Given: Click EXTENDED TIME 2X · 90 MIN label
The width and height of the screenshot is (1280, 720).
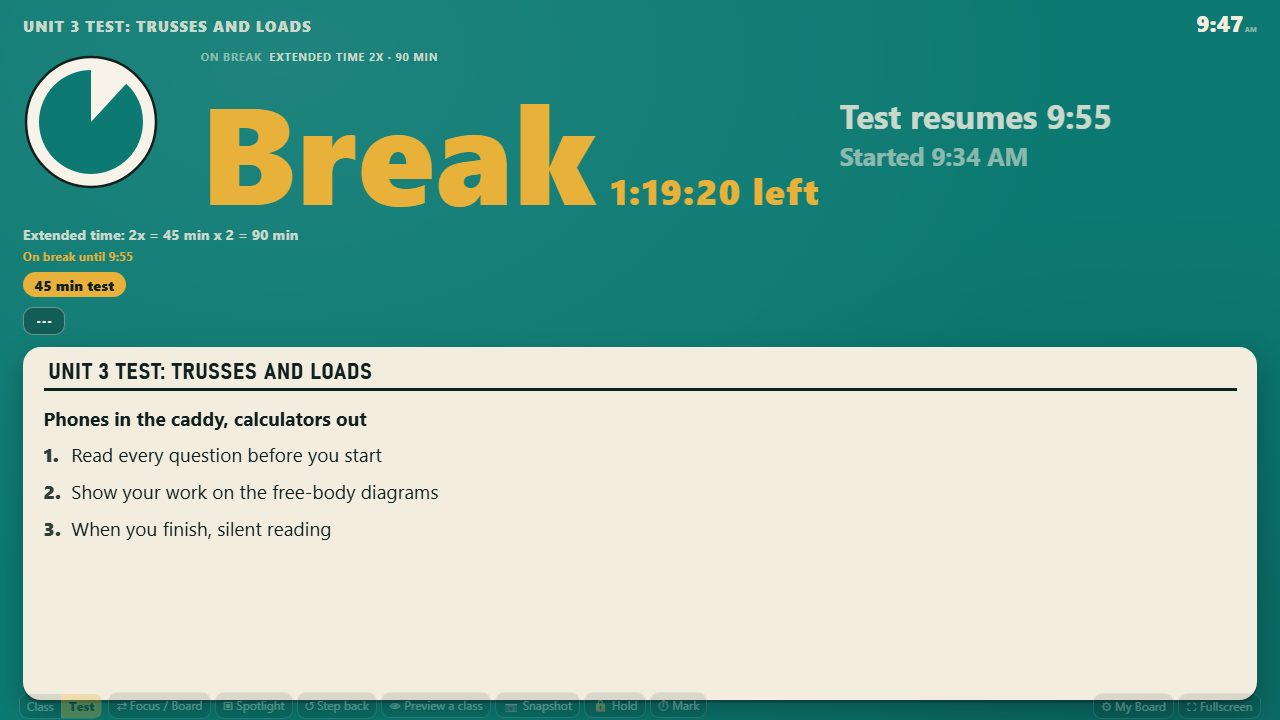Looking at the screenshot, I should tap(353, 57).
